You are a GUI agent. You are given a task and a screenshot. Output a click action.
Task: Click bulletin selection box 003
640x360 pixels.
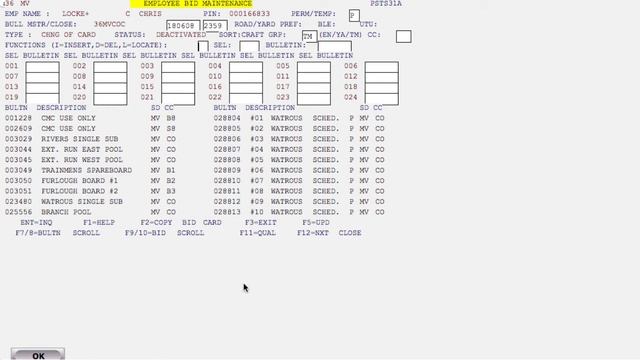(x=178, y=67)
